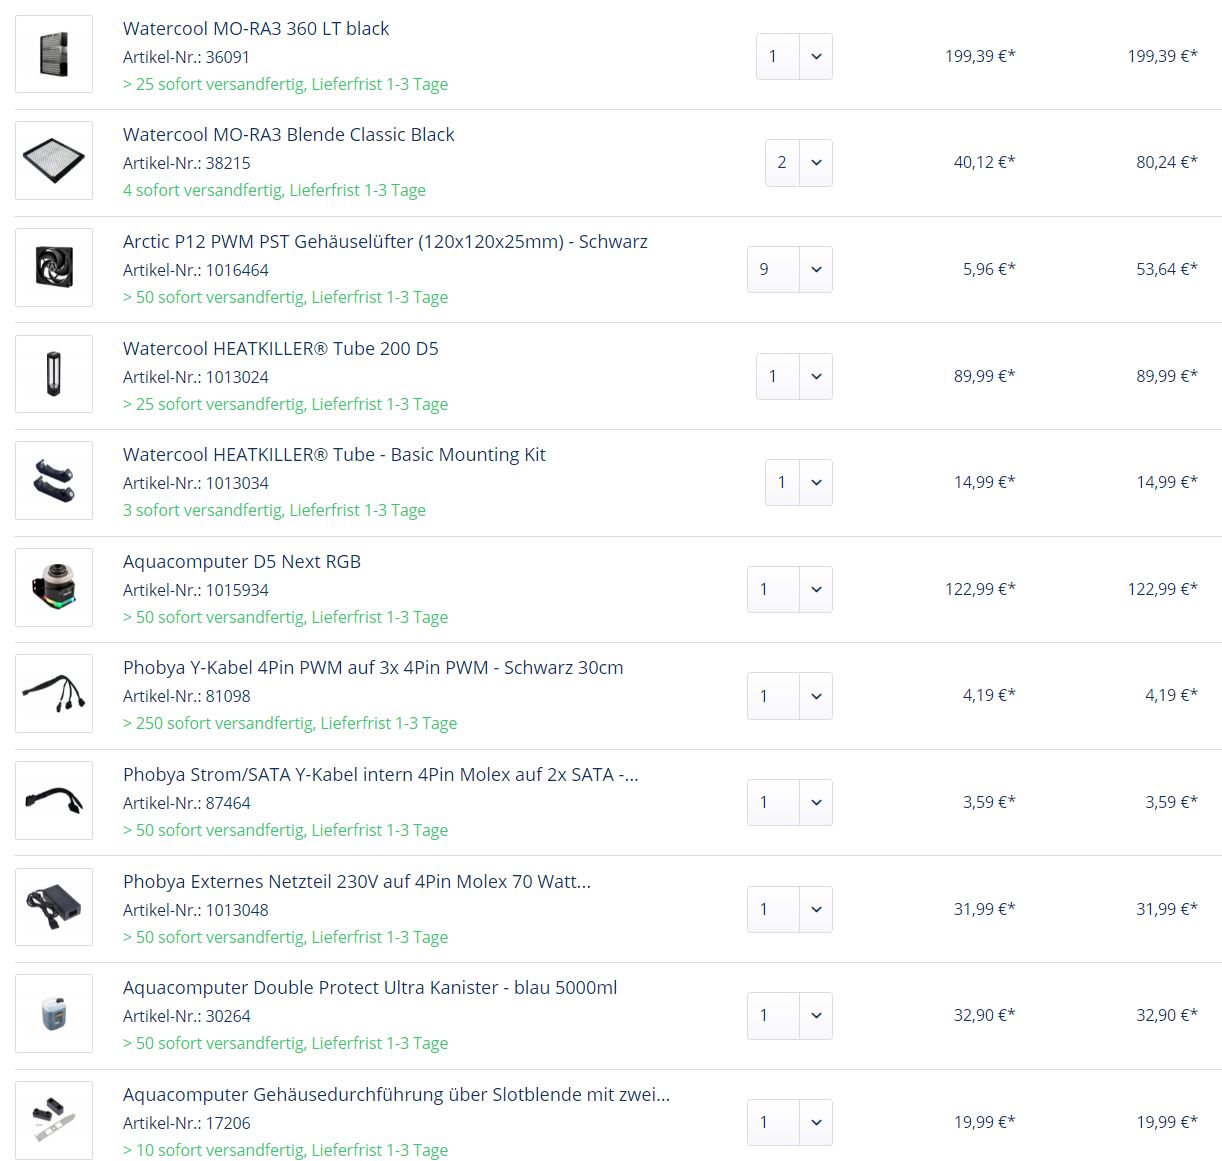This screenshot has width=1222, height=1161.
Task: Open the Double Protect Ultra canister image
Action: coord(54,1014)
